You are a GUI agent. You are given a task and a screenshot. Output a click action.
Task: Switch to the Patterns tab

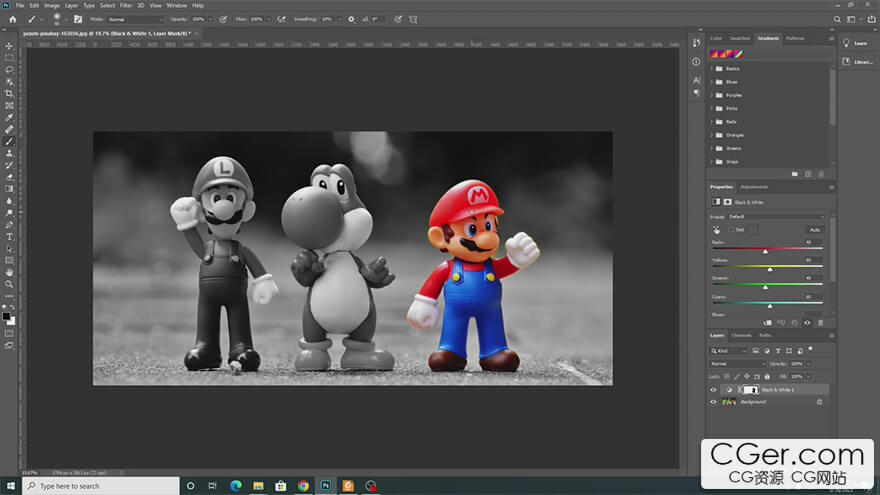(x=795, y=38)
